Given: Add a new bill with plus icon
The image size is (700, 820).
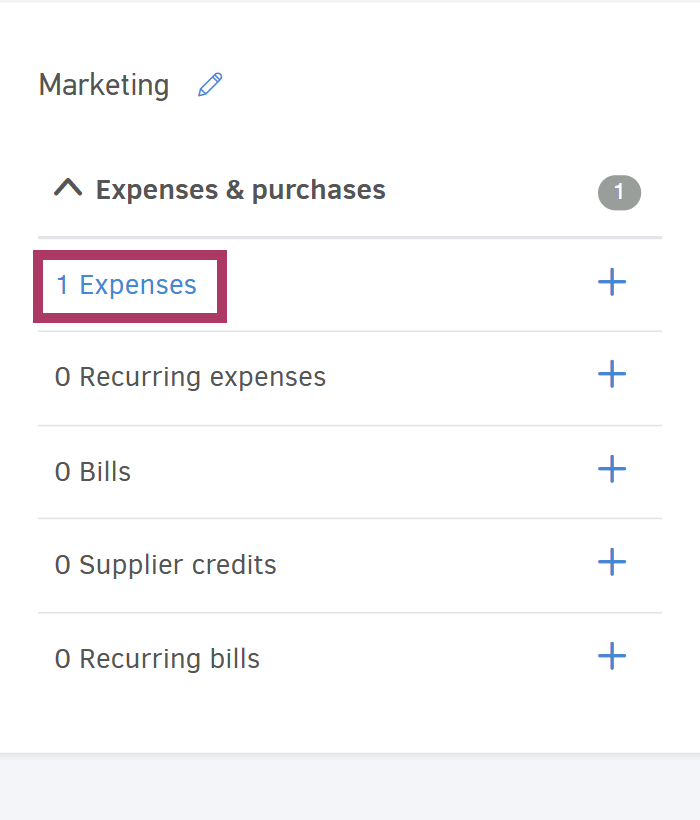Looking at the screenshot, I should point(612,469).
